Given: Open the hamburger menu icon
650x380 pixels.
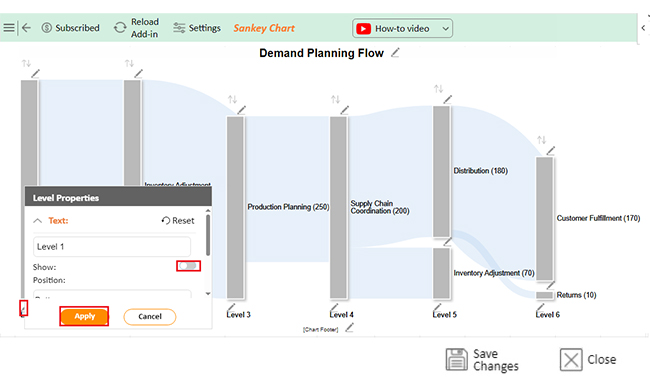Looking at the screenshot, I should [9, 28].
